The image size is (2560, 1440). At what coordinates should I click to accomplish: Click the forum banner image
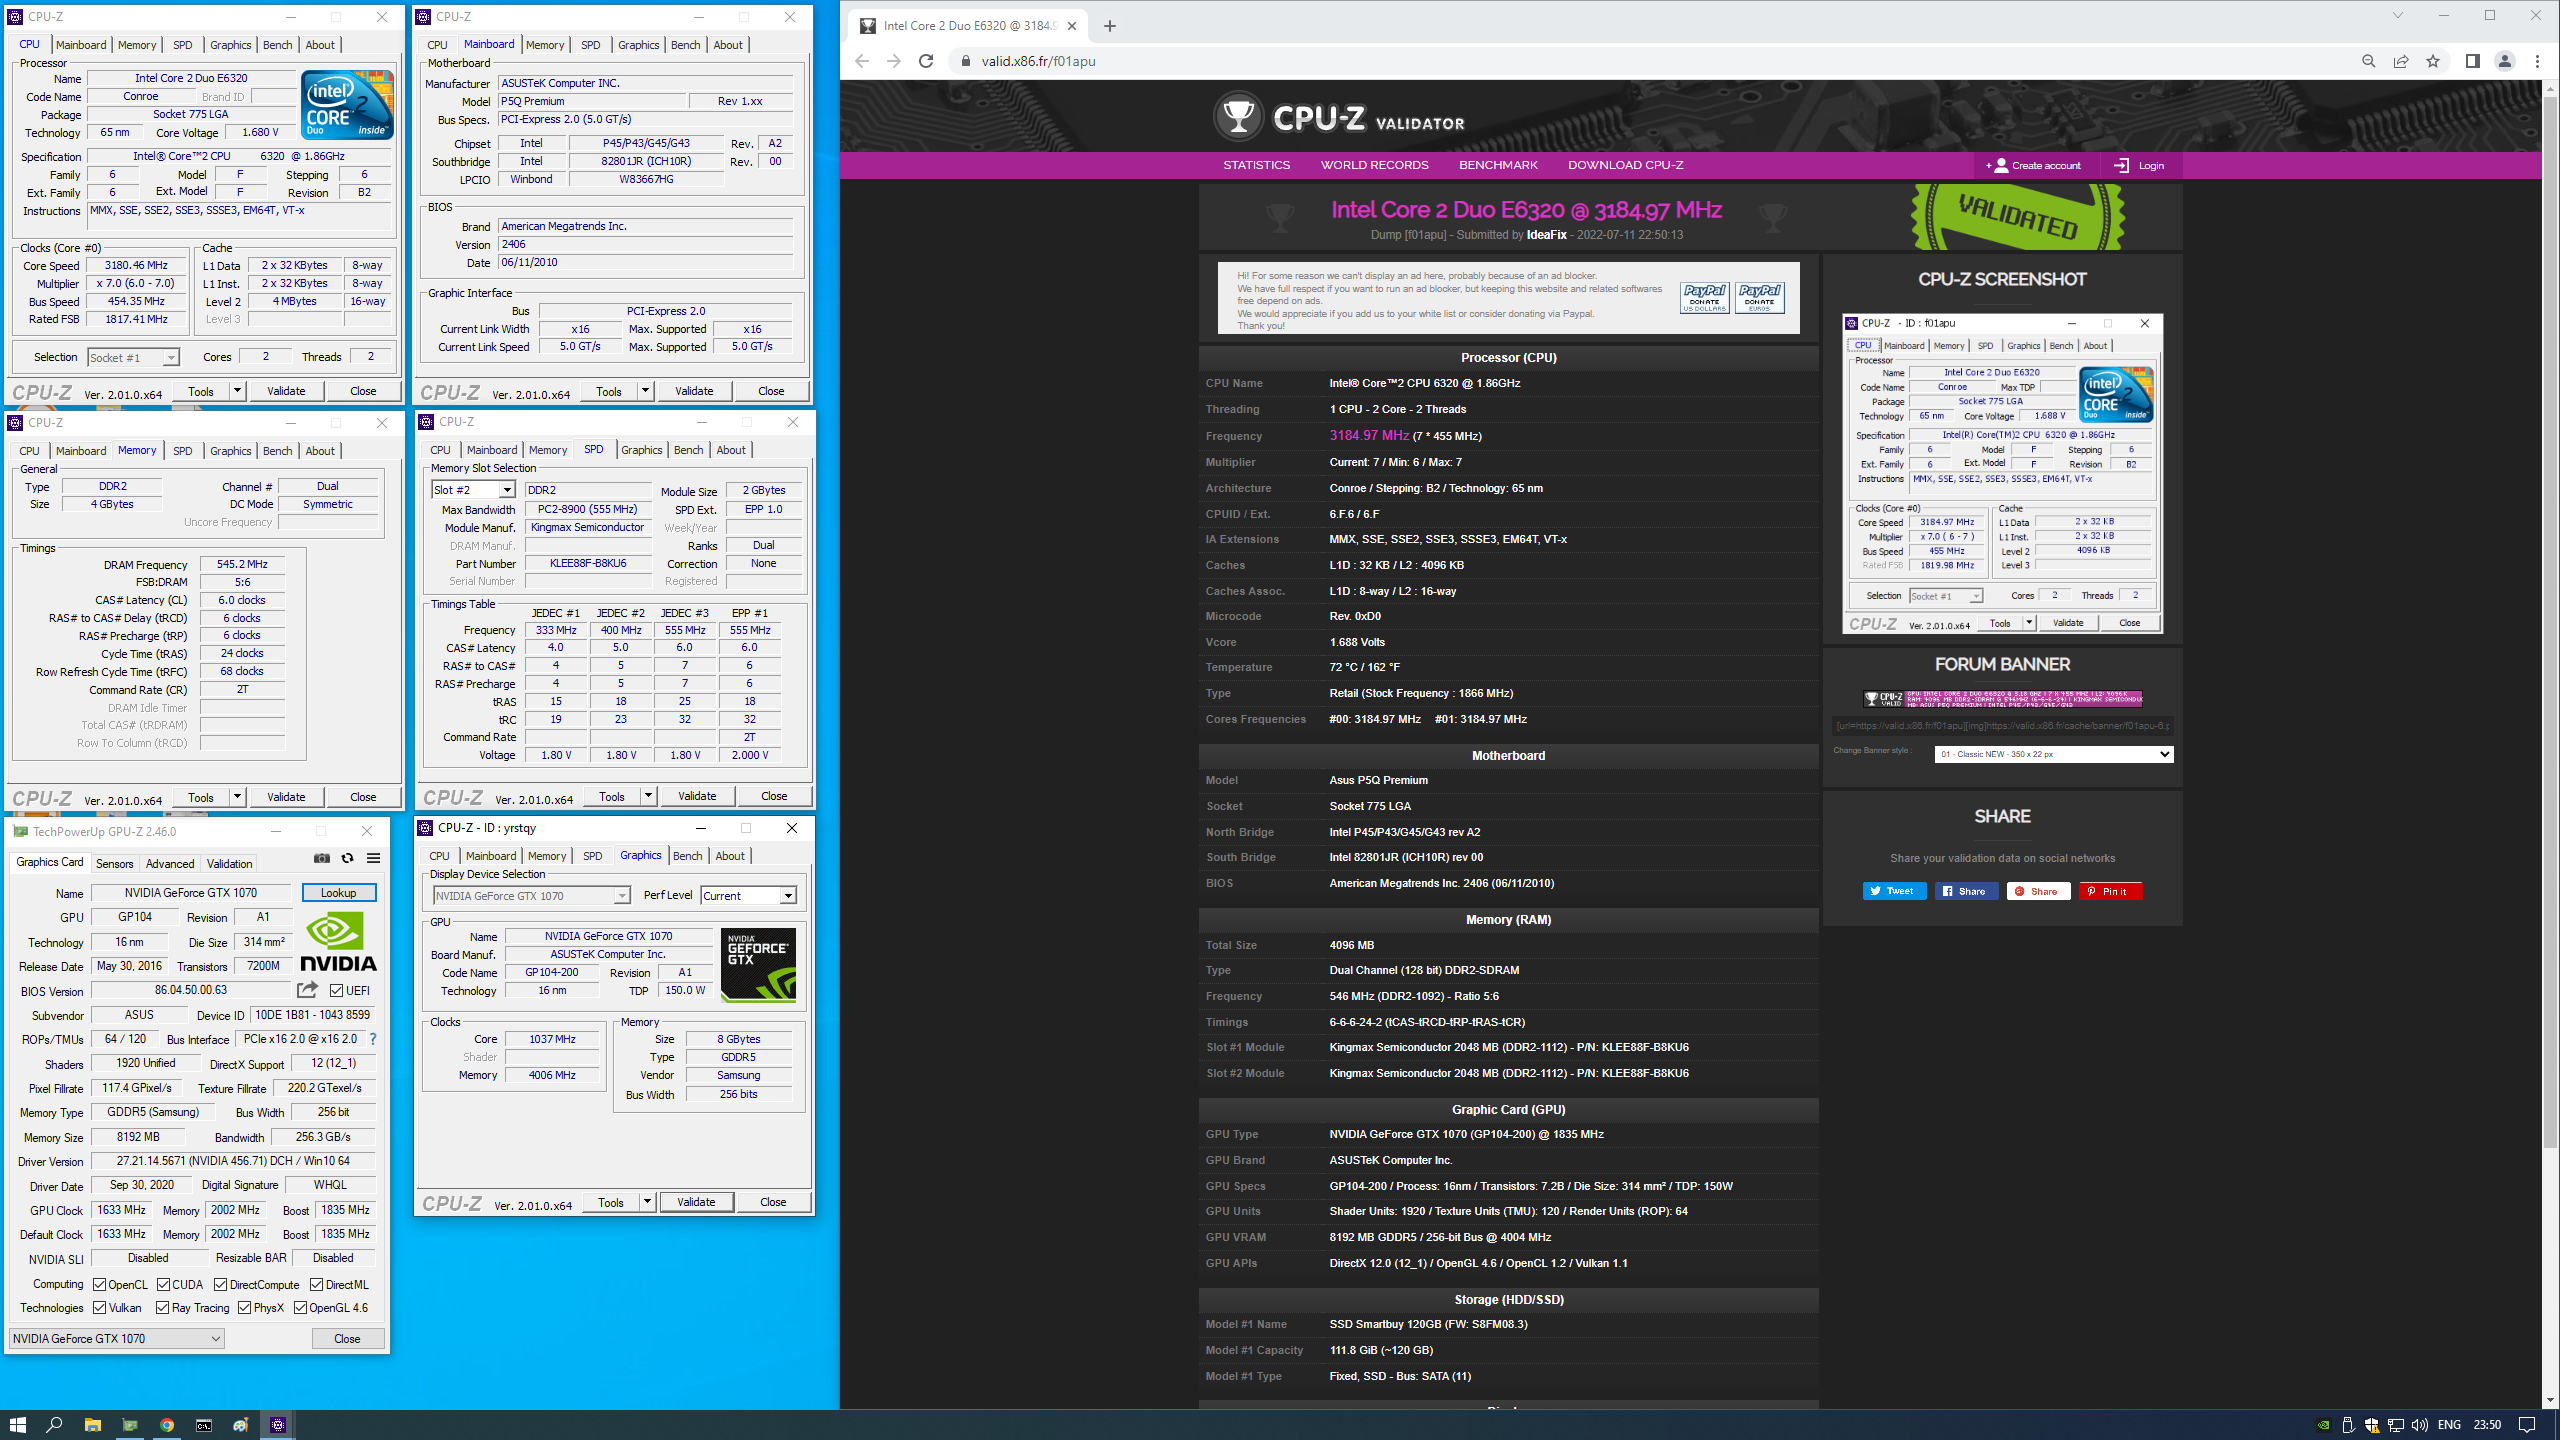pos(2002,699)
